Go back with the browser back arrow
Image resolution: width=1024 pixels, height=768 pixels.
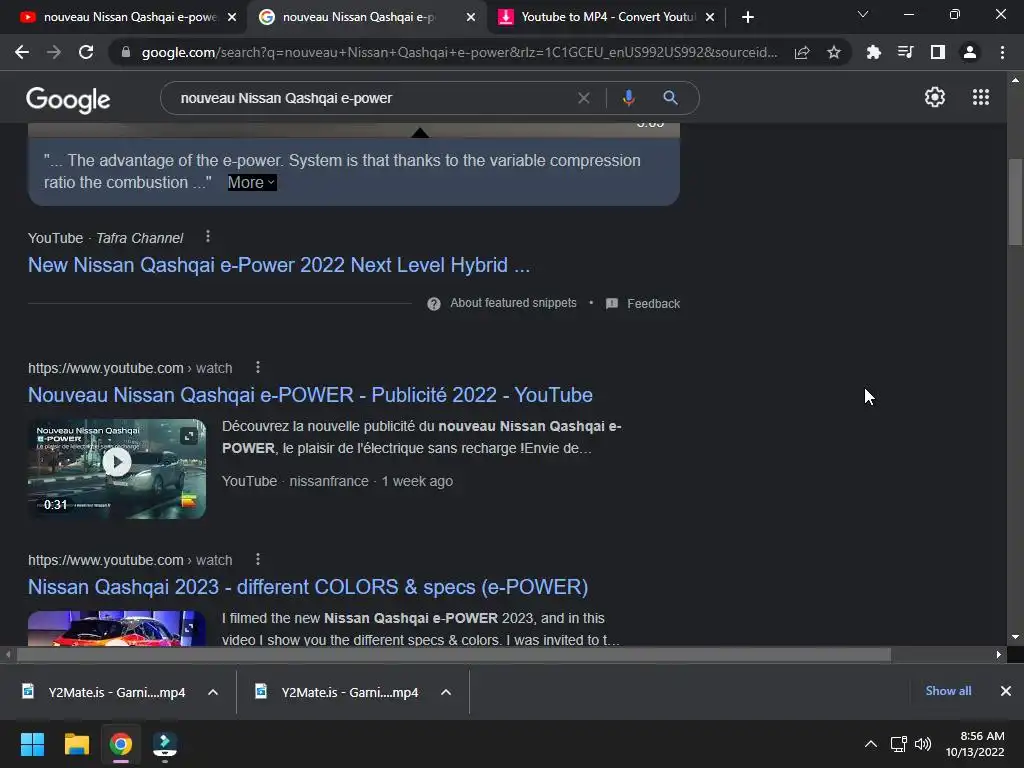(x=22, y=52)
